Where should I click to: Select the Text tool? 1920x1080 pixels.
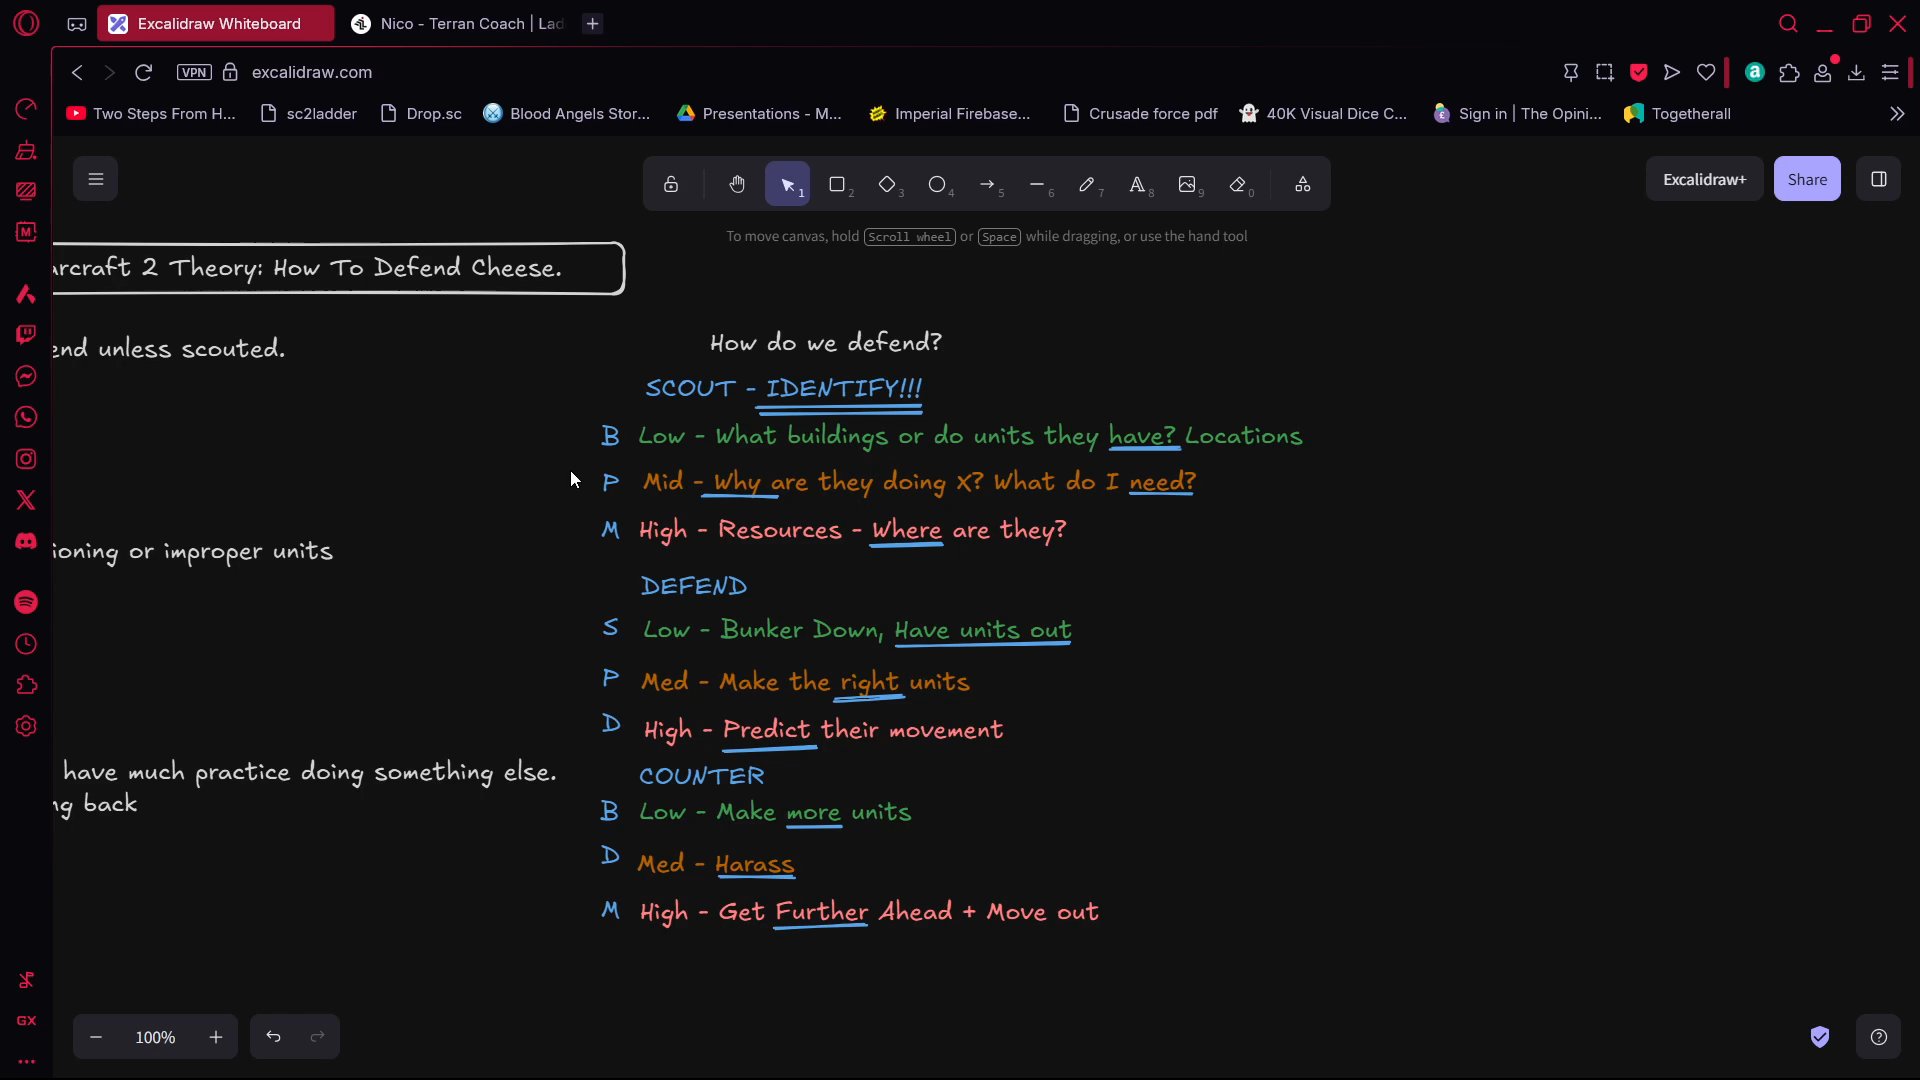pyautogui.click(x=1137, y=184)
